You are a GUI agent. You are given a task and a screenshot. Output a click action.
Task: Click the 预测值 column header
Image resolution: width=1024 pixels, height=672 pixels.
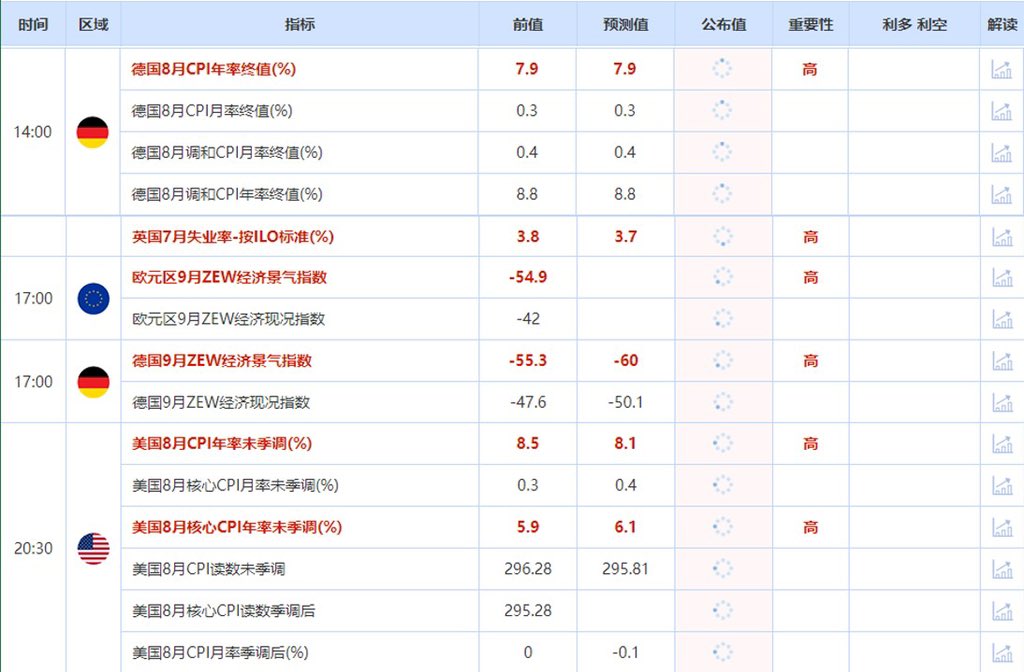pyautogui.click(x=626, y=24)
